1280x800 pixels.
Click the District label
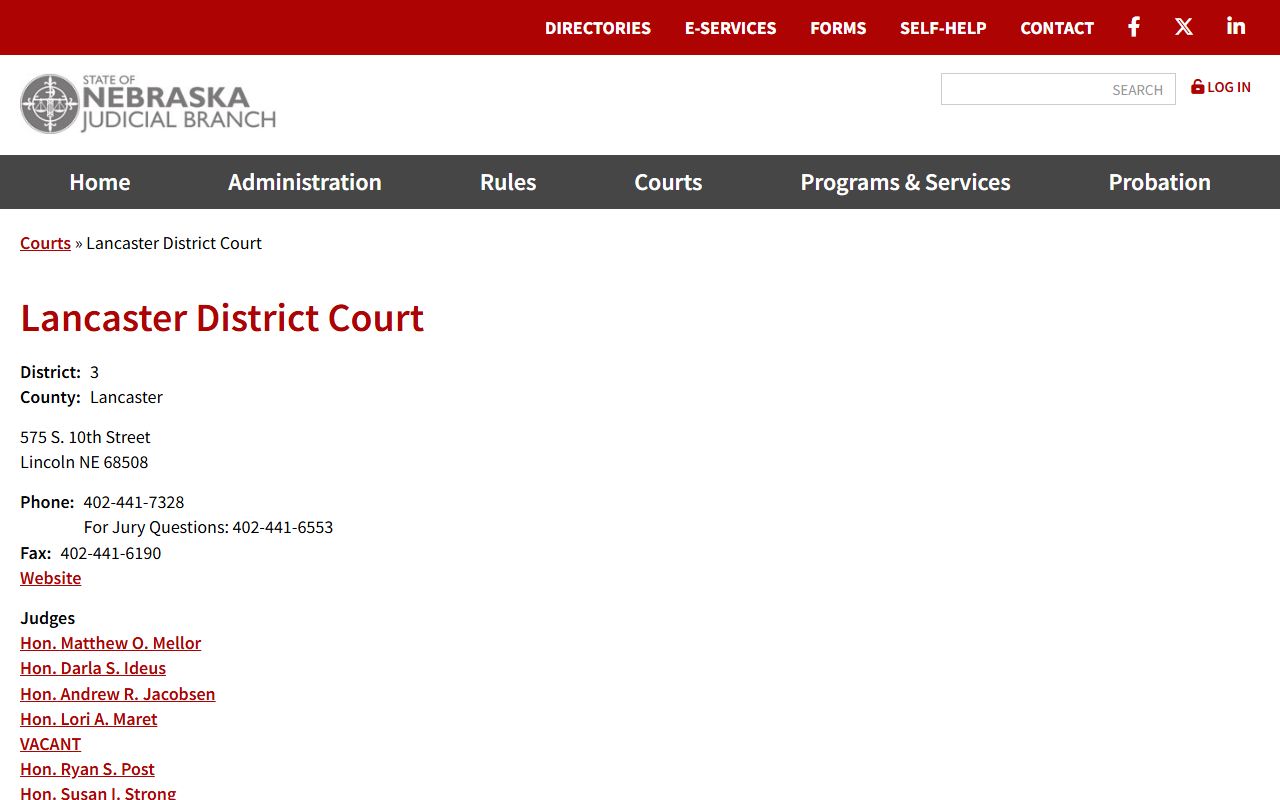(50, 372)
